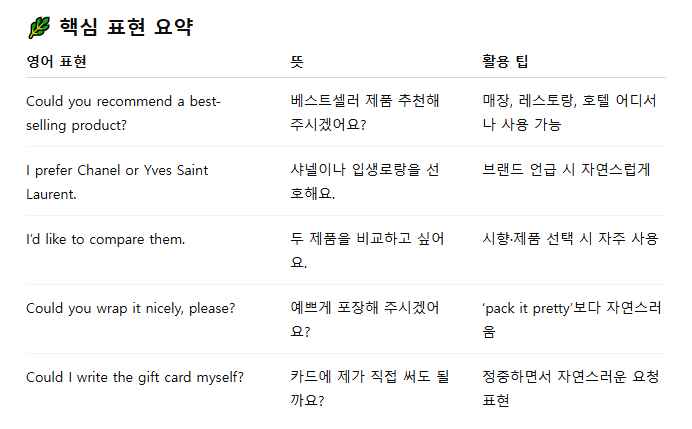Click the 시향·제품 선택 시 자주 사용 tip

point(570,239)
